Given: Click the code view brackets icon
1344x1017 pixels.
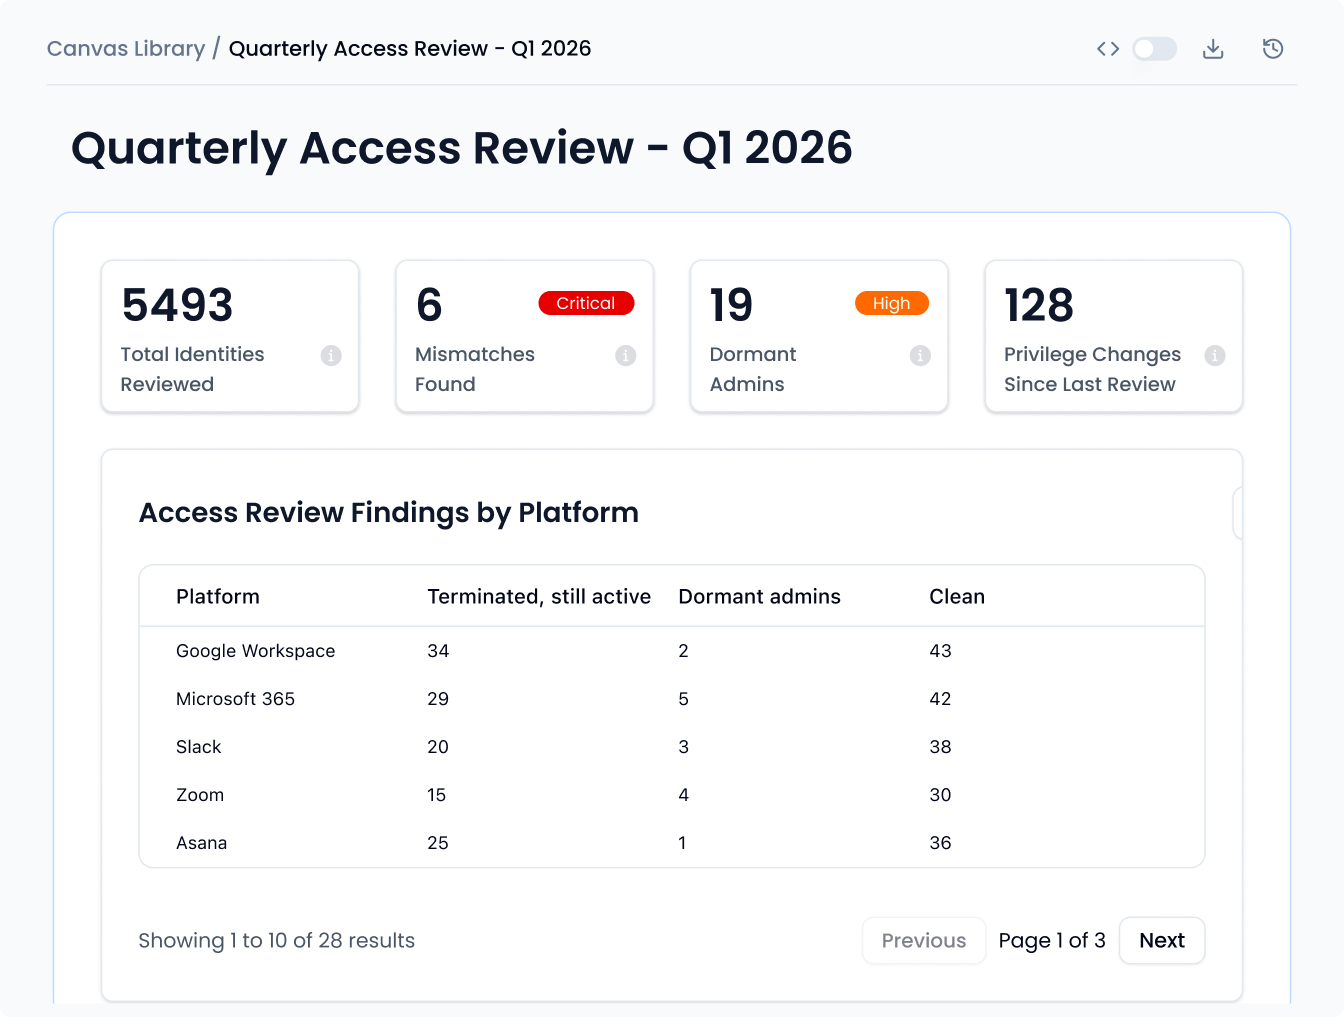Looking at the screenshot, I should point(1107,49).
